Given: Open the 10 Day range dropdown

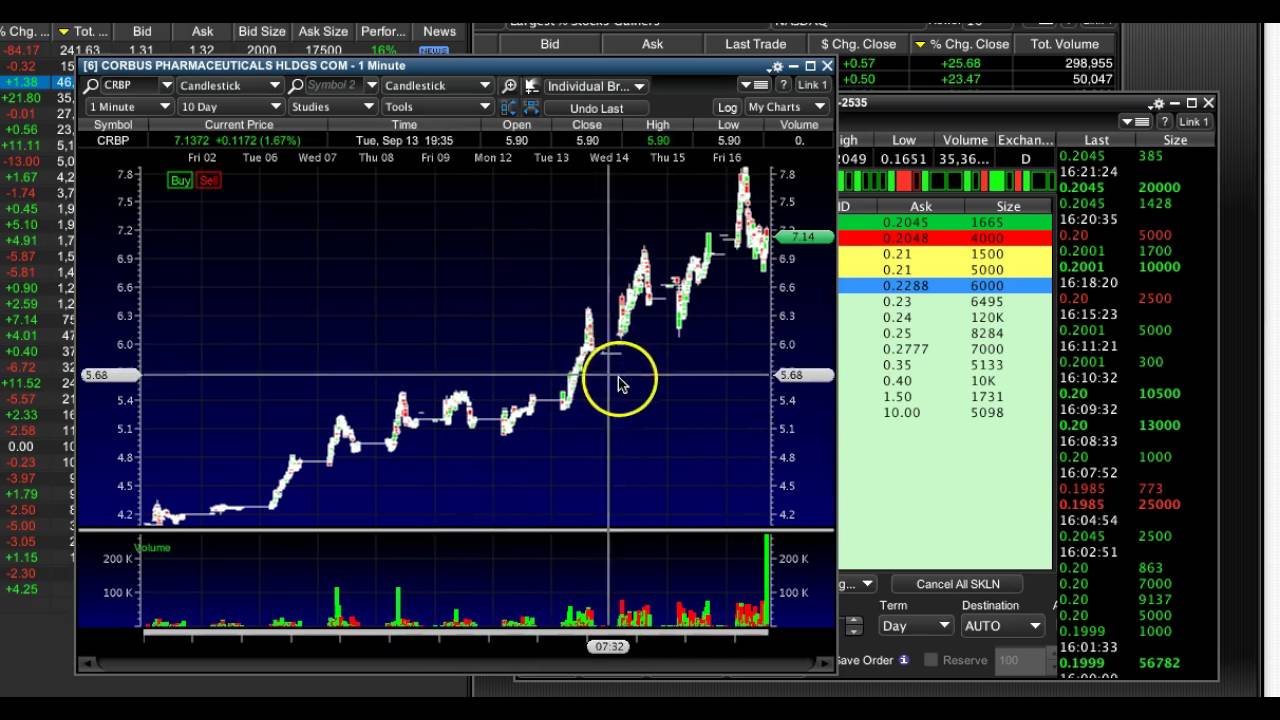Looking at the screenshot, I should pos(232,107).
